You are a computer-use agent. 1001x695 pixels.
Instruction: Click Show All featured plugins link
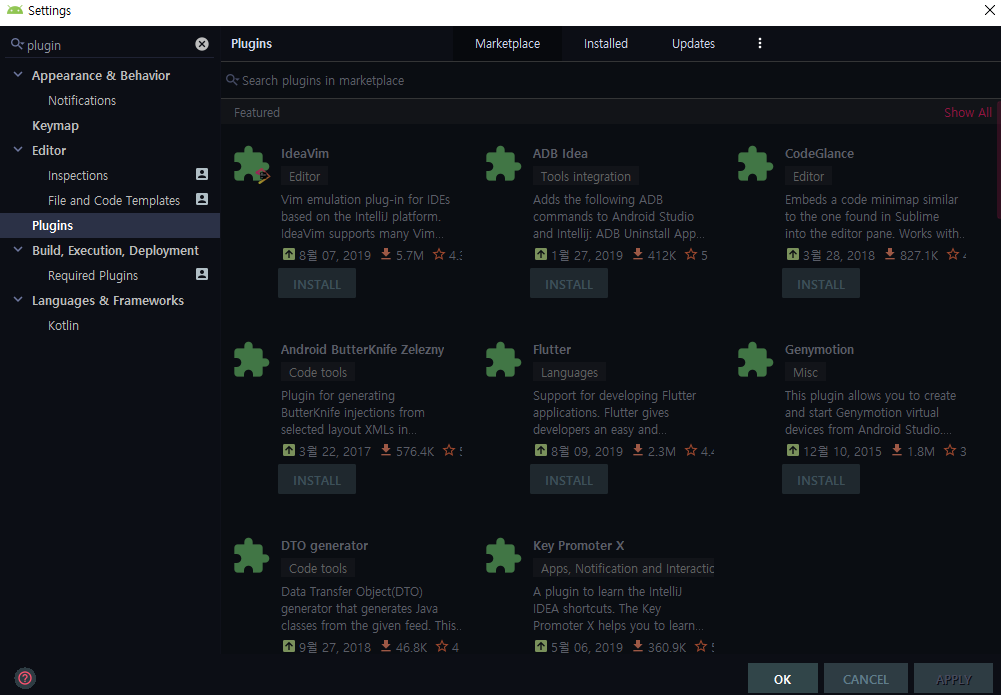968,112
